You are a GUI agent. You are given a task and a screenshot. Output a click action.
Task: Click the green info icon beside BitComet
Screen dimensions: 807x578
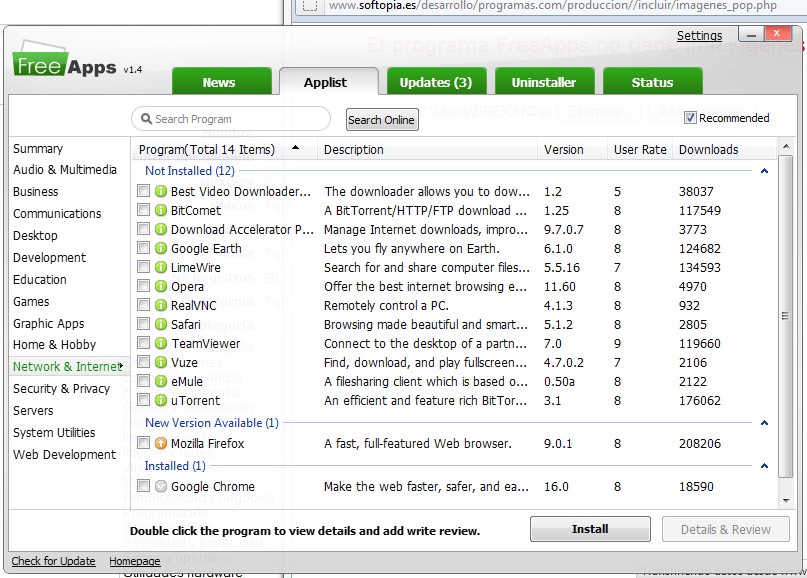[161, 210]
